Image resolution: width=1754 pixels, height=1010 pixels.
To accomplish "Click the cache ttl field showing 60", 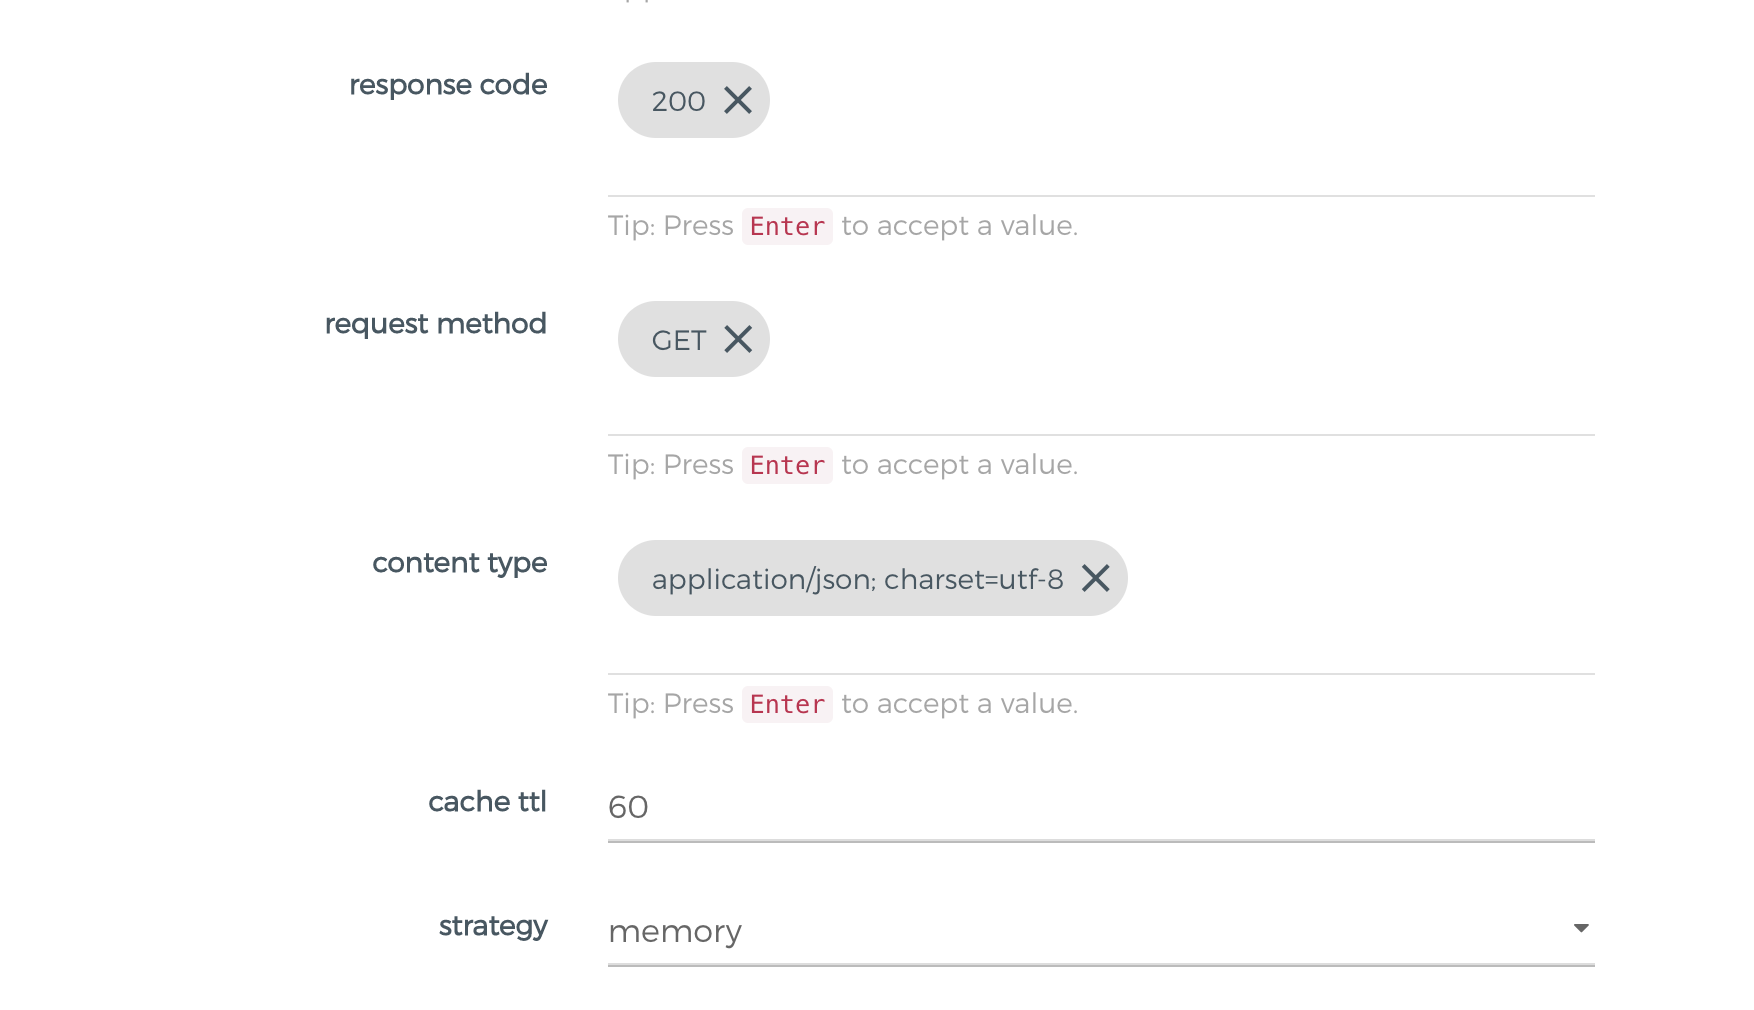I will tap(1101, 807).
